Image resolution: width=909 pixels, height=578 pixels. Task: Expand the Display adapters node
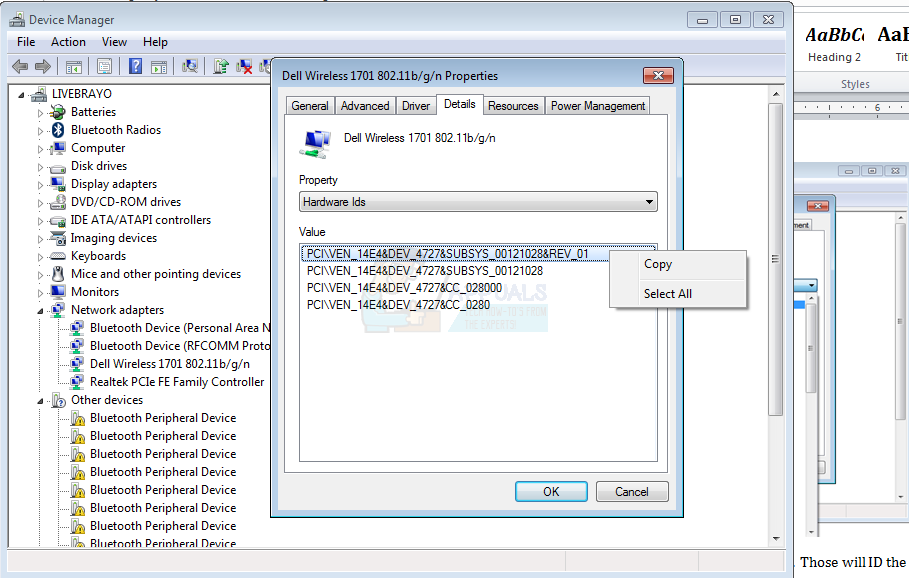(x=40, y=185)
